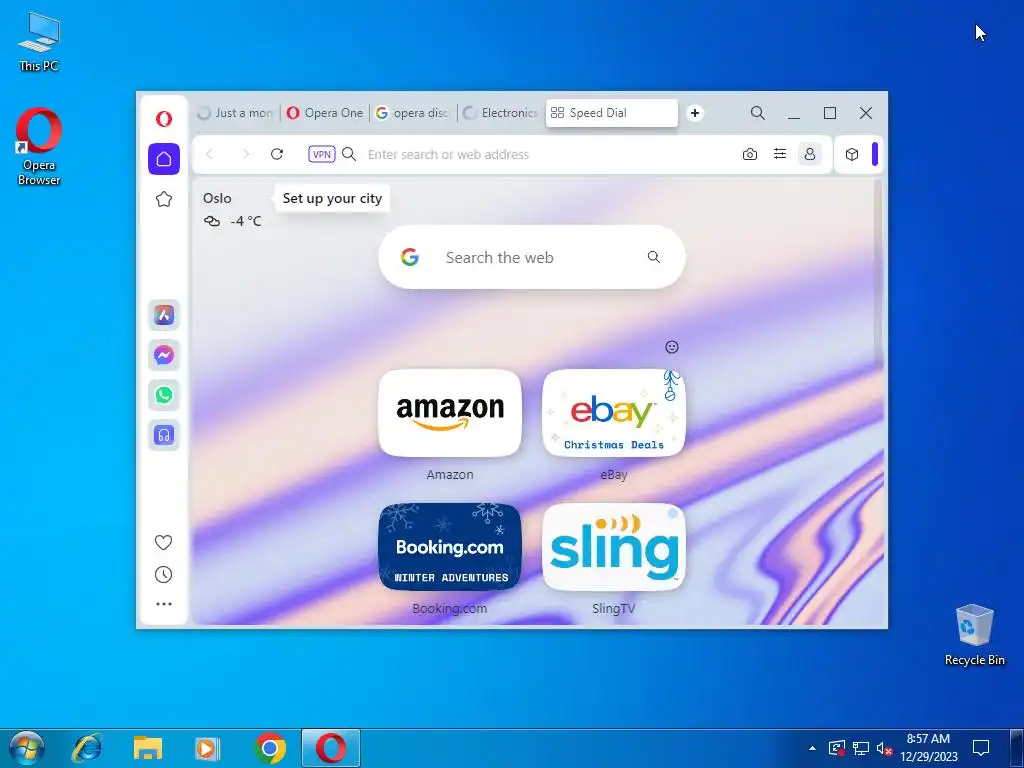Open Messenger in the sidebar

164,355
